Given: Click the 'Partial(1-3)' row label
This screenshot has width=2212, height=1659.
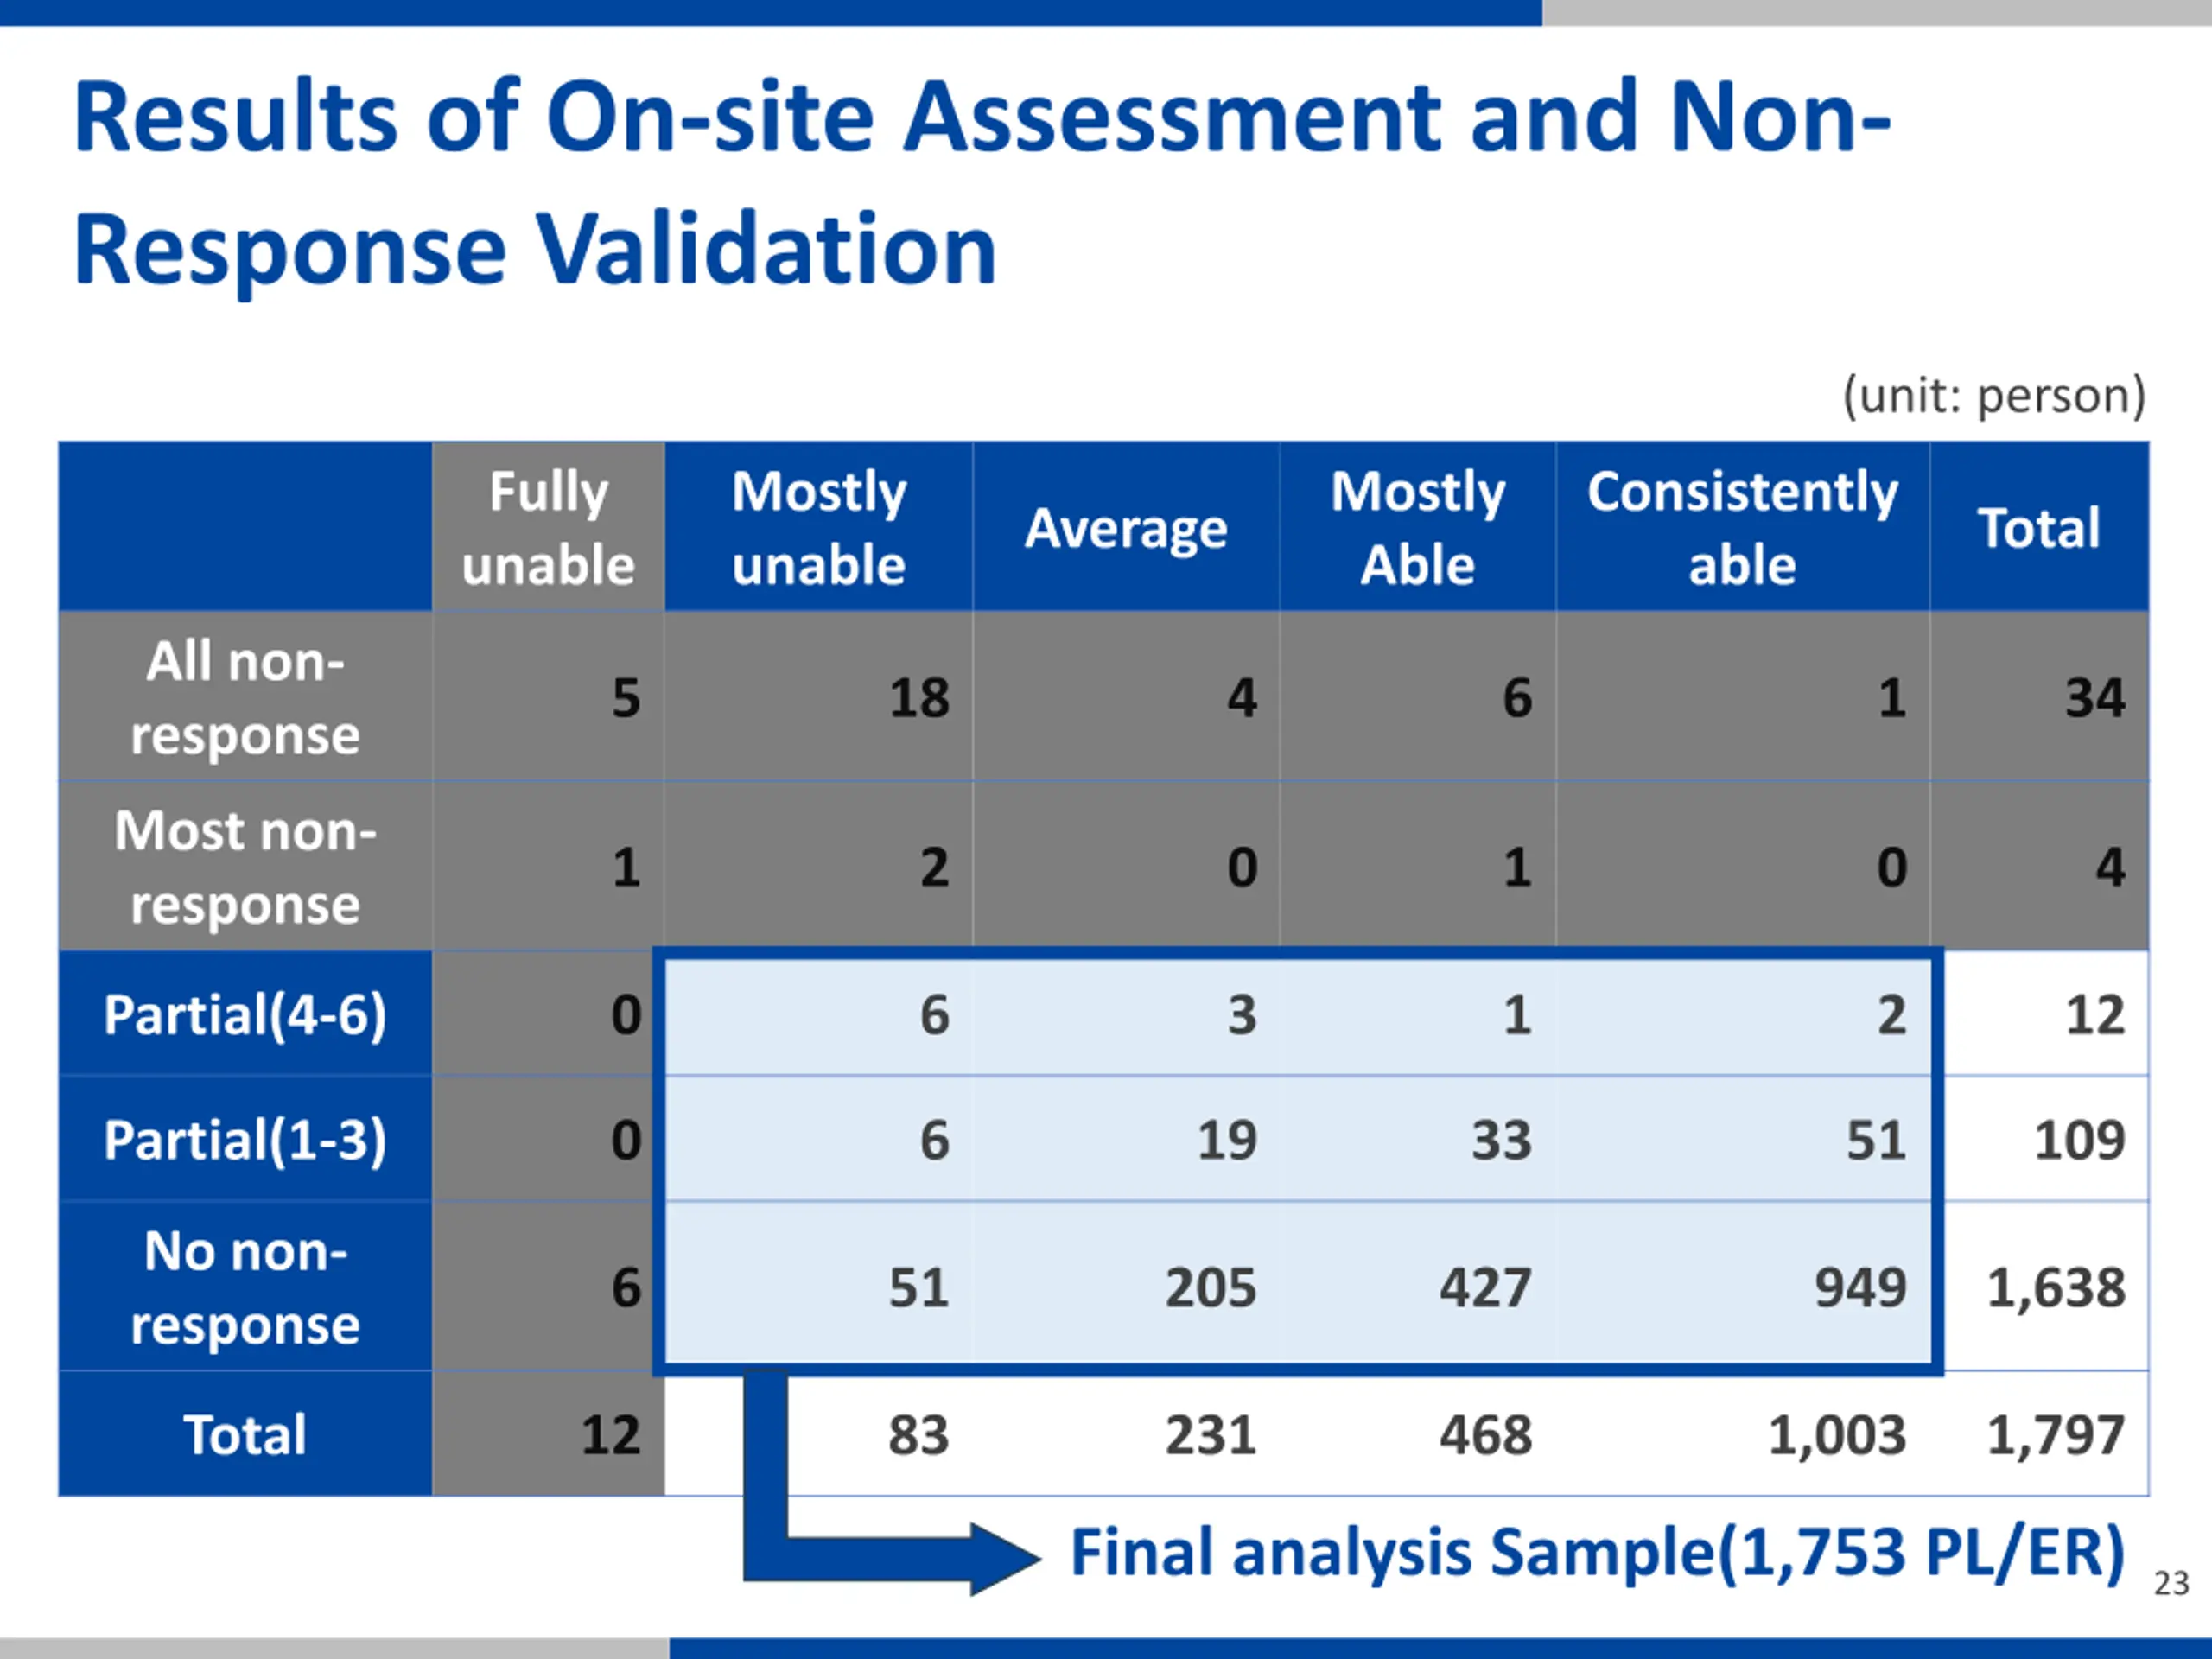Looking at the screenshot, I should tap(245, 1139).
